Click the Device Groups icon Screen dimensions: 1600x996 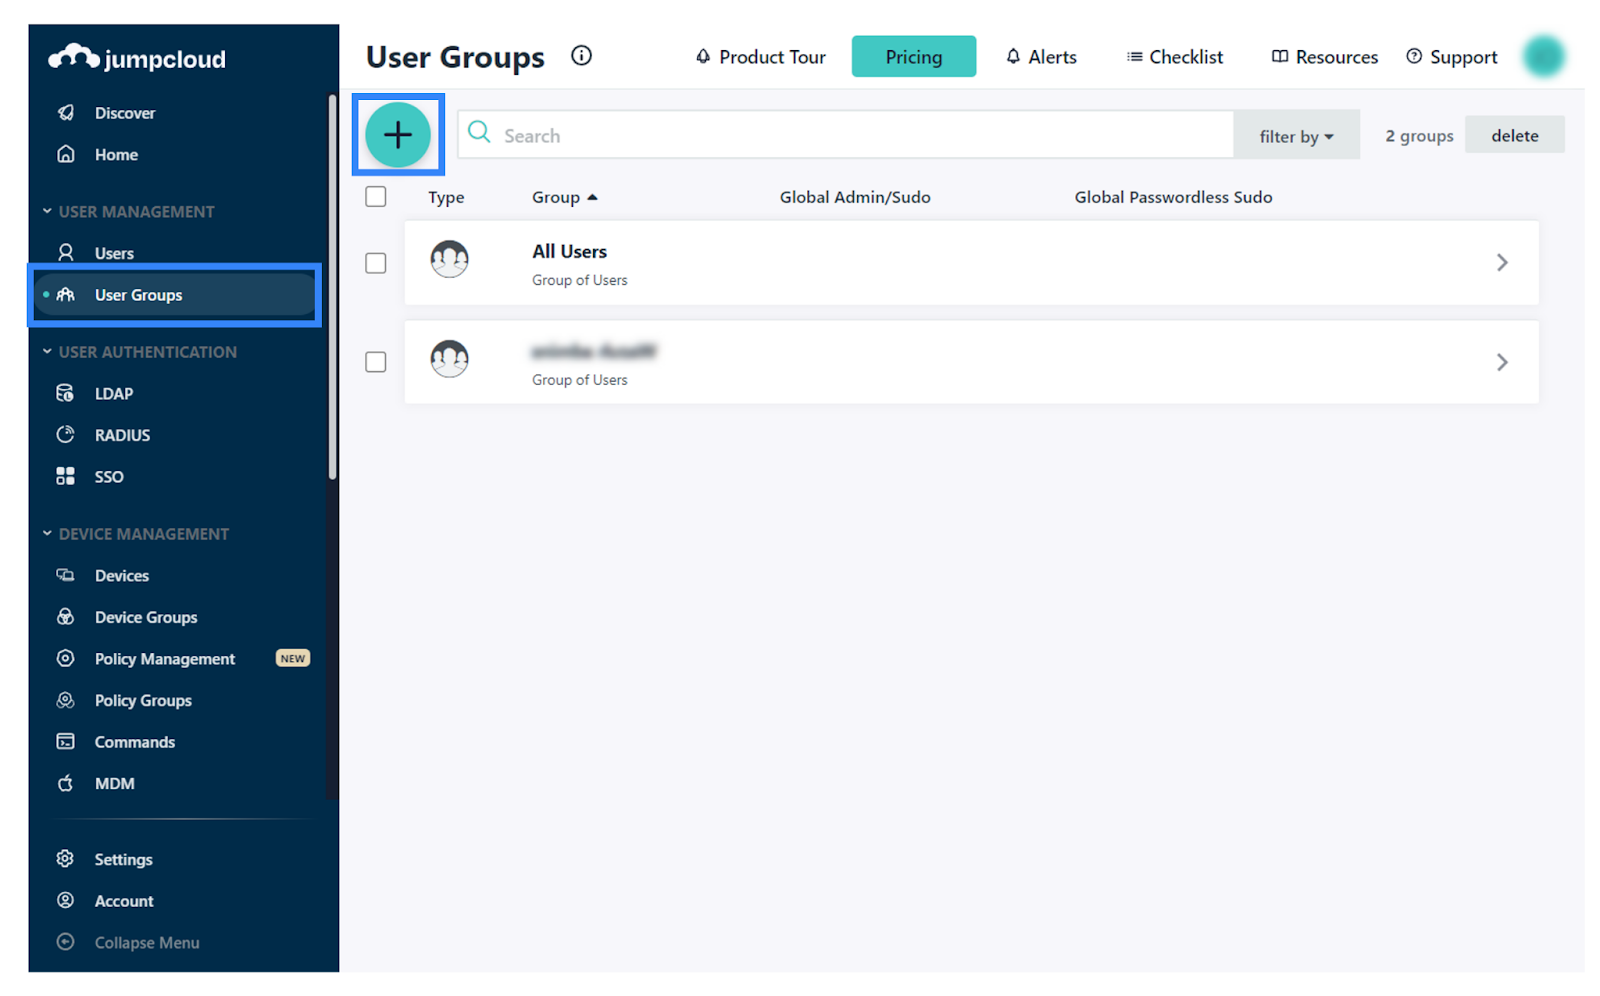[x=65, y=617]
